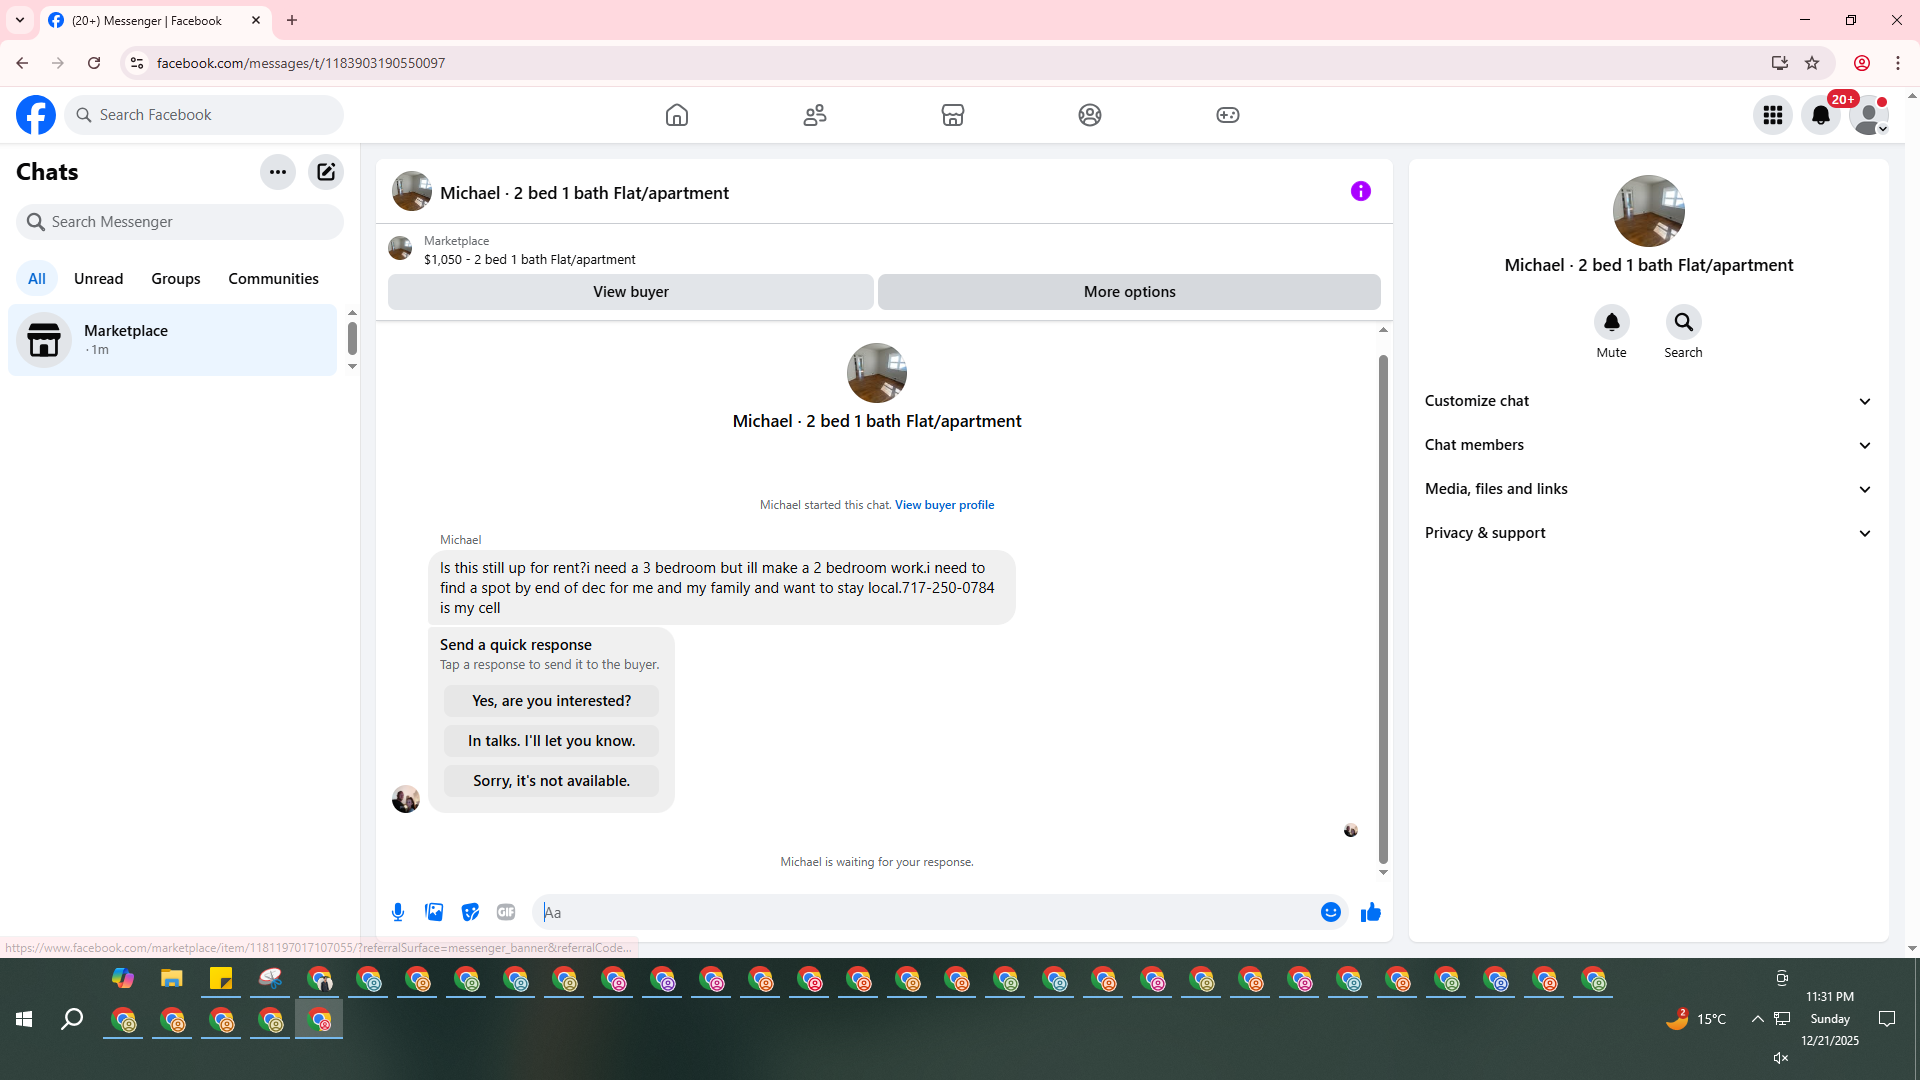Screen dimensions: 1920x1080
Task: Open the emoji picker smiley icon
Action: 1331,912
